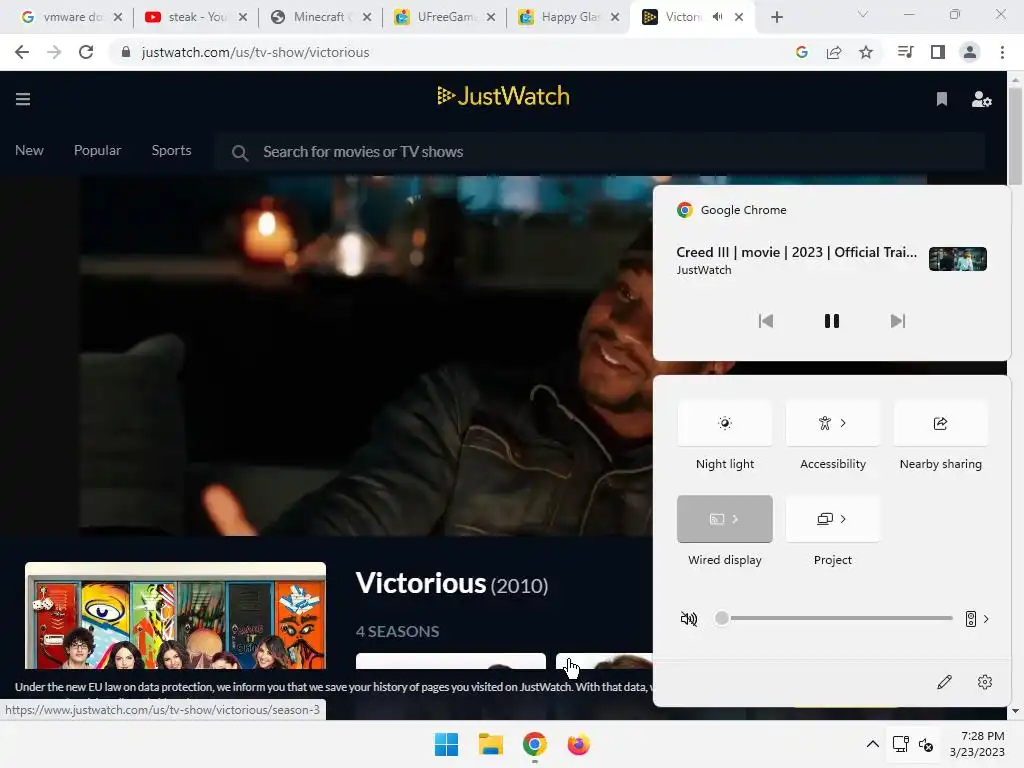This screenshot has height=768, width=1024.
Task: View site information via the lock icon
Action: [126, 52]
